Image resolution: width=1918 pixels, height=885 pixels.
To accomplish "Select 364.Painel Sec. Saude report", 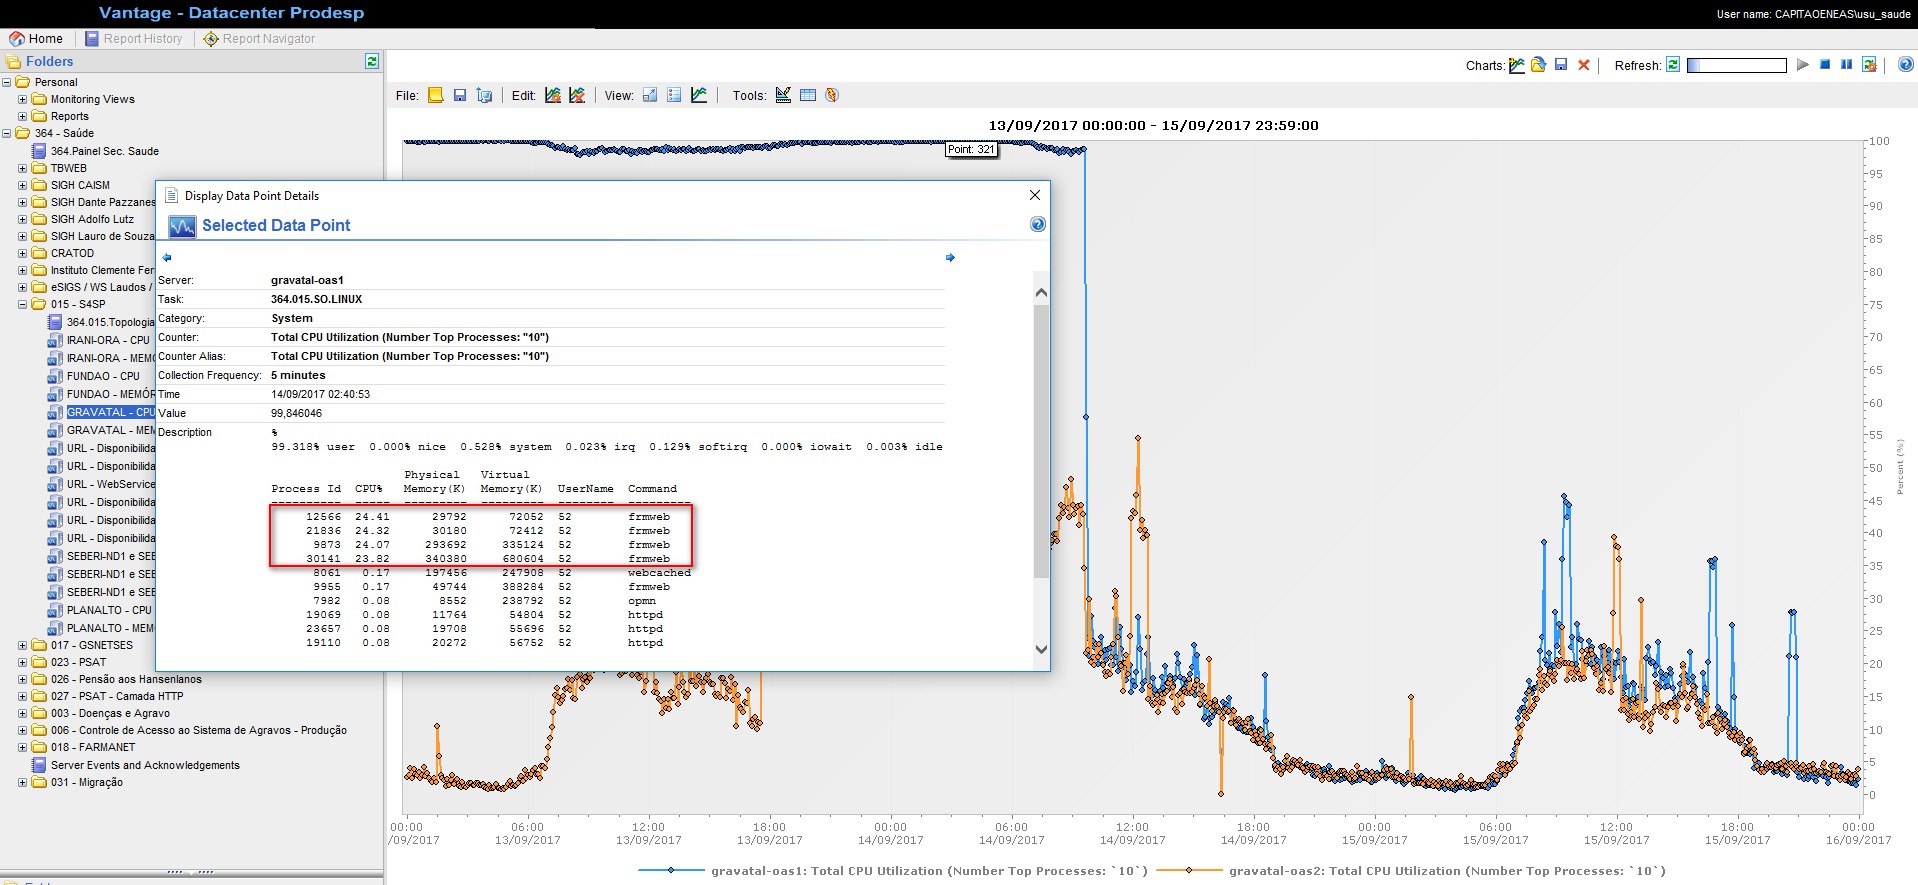I will tap(104, 151).
